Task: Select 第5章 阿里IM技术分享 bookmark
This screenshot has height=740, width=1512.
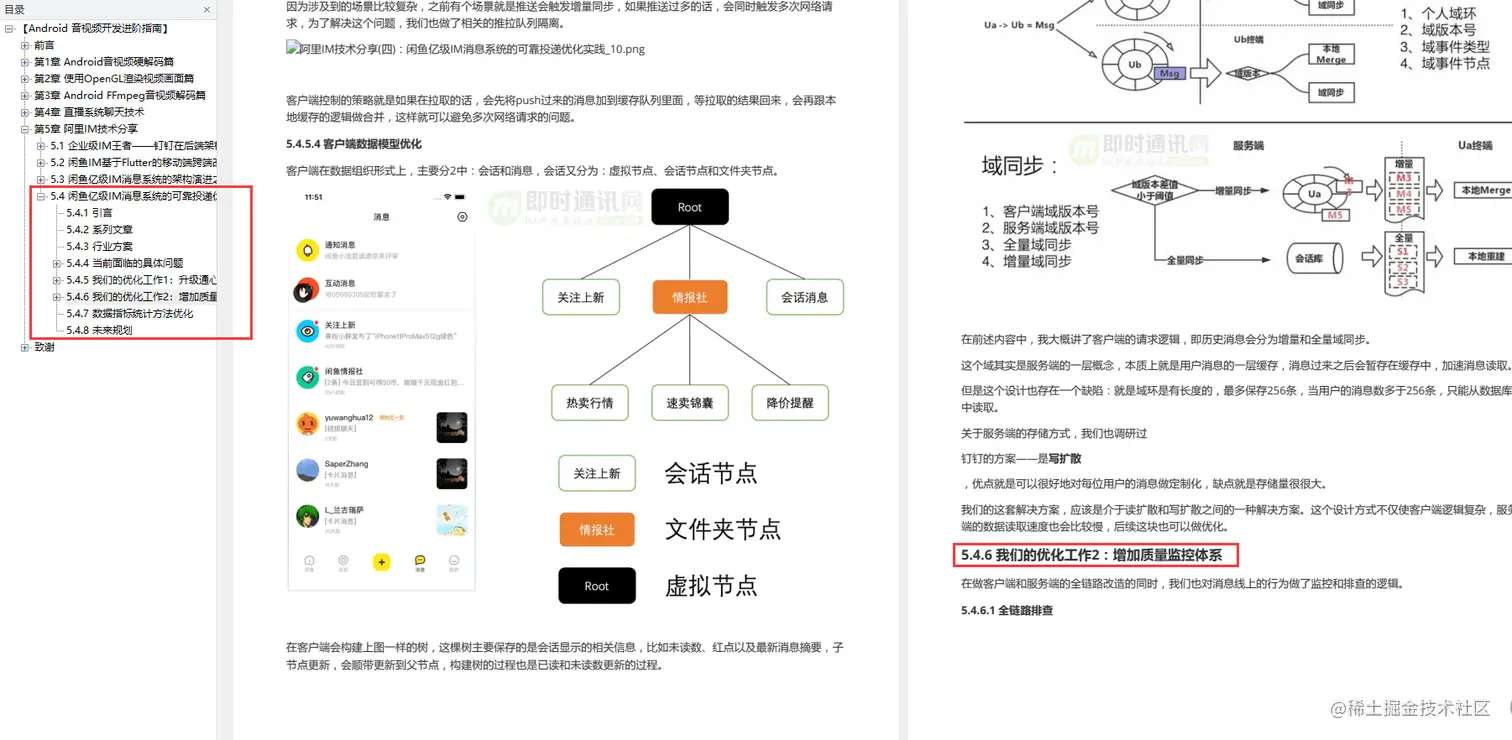Action: pyautogui.click(x=86, y=129)
